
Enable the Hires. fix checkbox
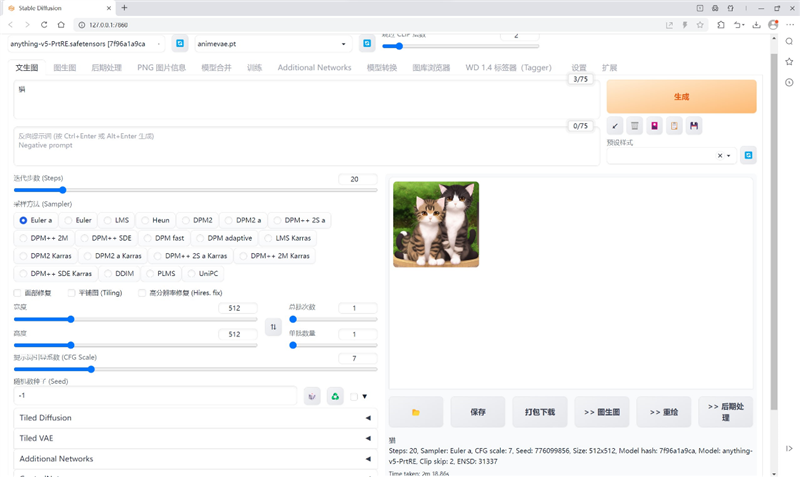(x=142, y=293)
